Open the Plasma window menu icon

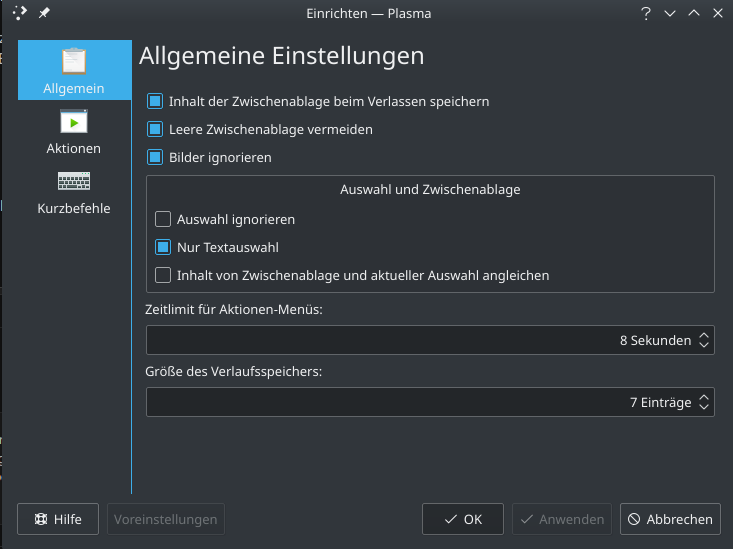tap(20, 13)
